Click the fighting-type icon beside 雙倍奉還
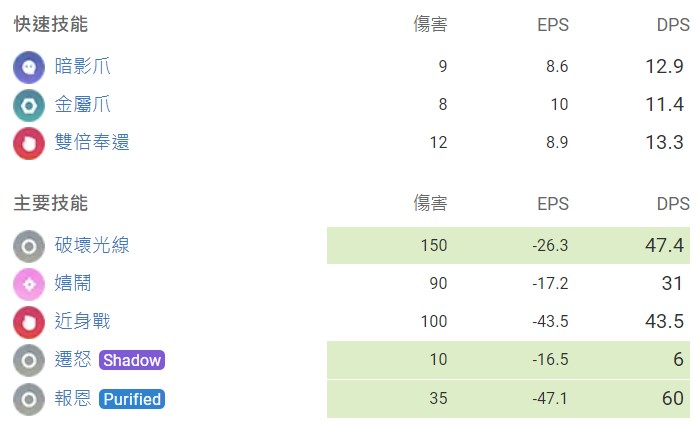Viewport: 696px width, 421px height. click(29, 143)
